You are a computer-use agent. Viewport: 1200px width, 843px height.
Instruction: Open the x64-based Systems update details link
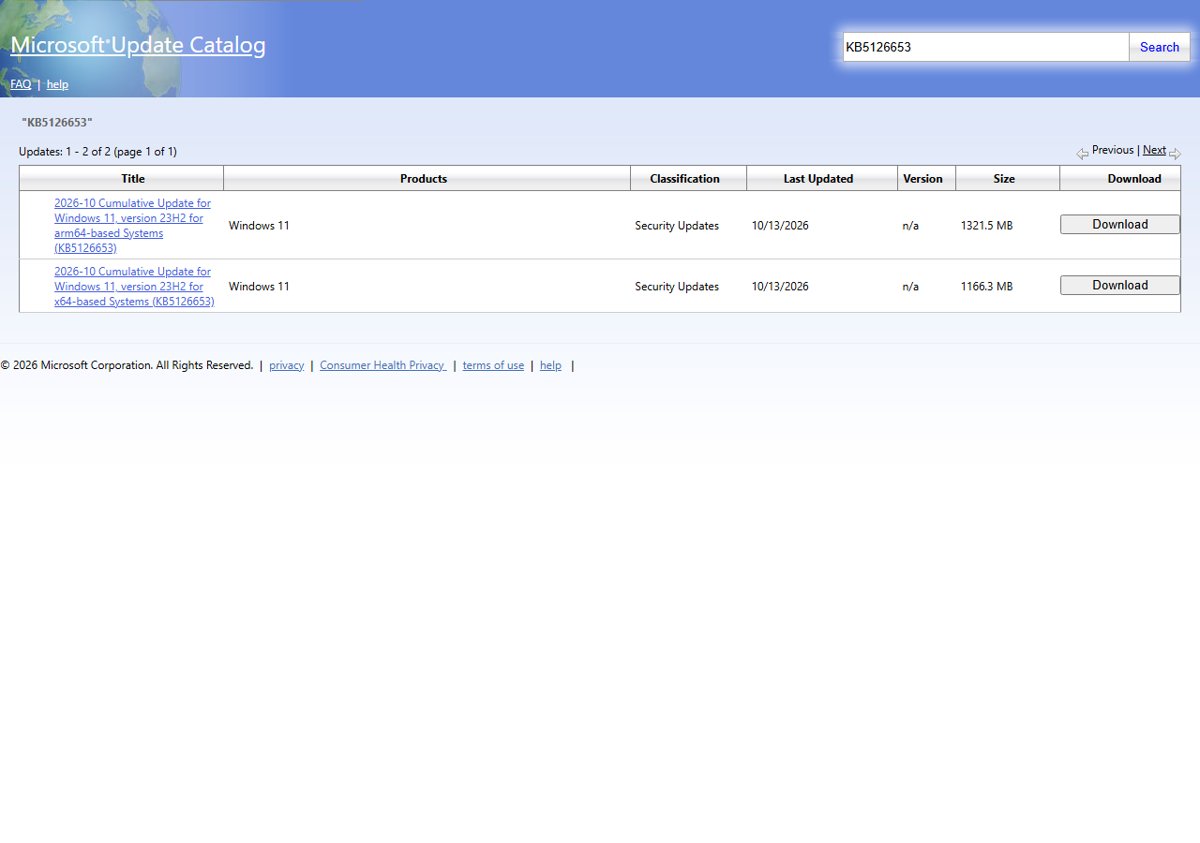[x=134, y=286]
